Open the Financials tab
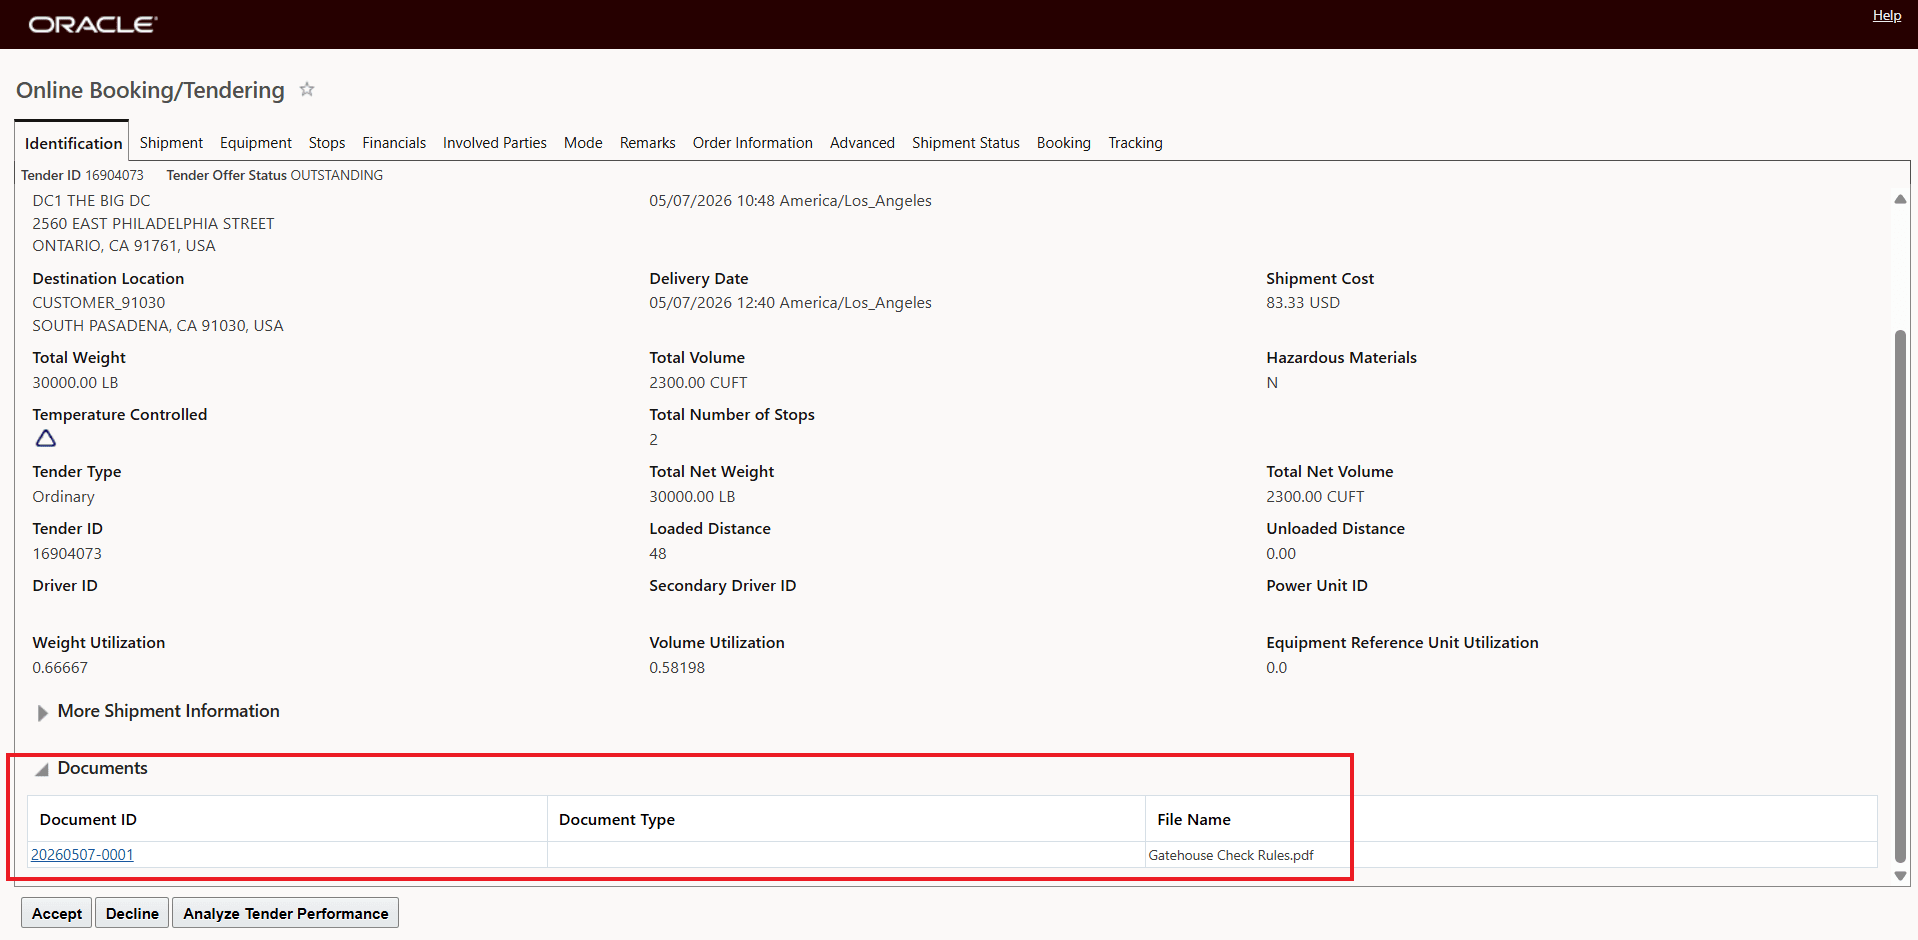This screenshot has height=940, width=1918. pos(394,143)
